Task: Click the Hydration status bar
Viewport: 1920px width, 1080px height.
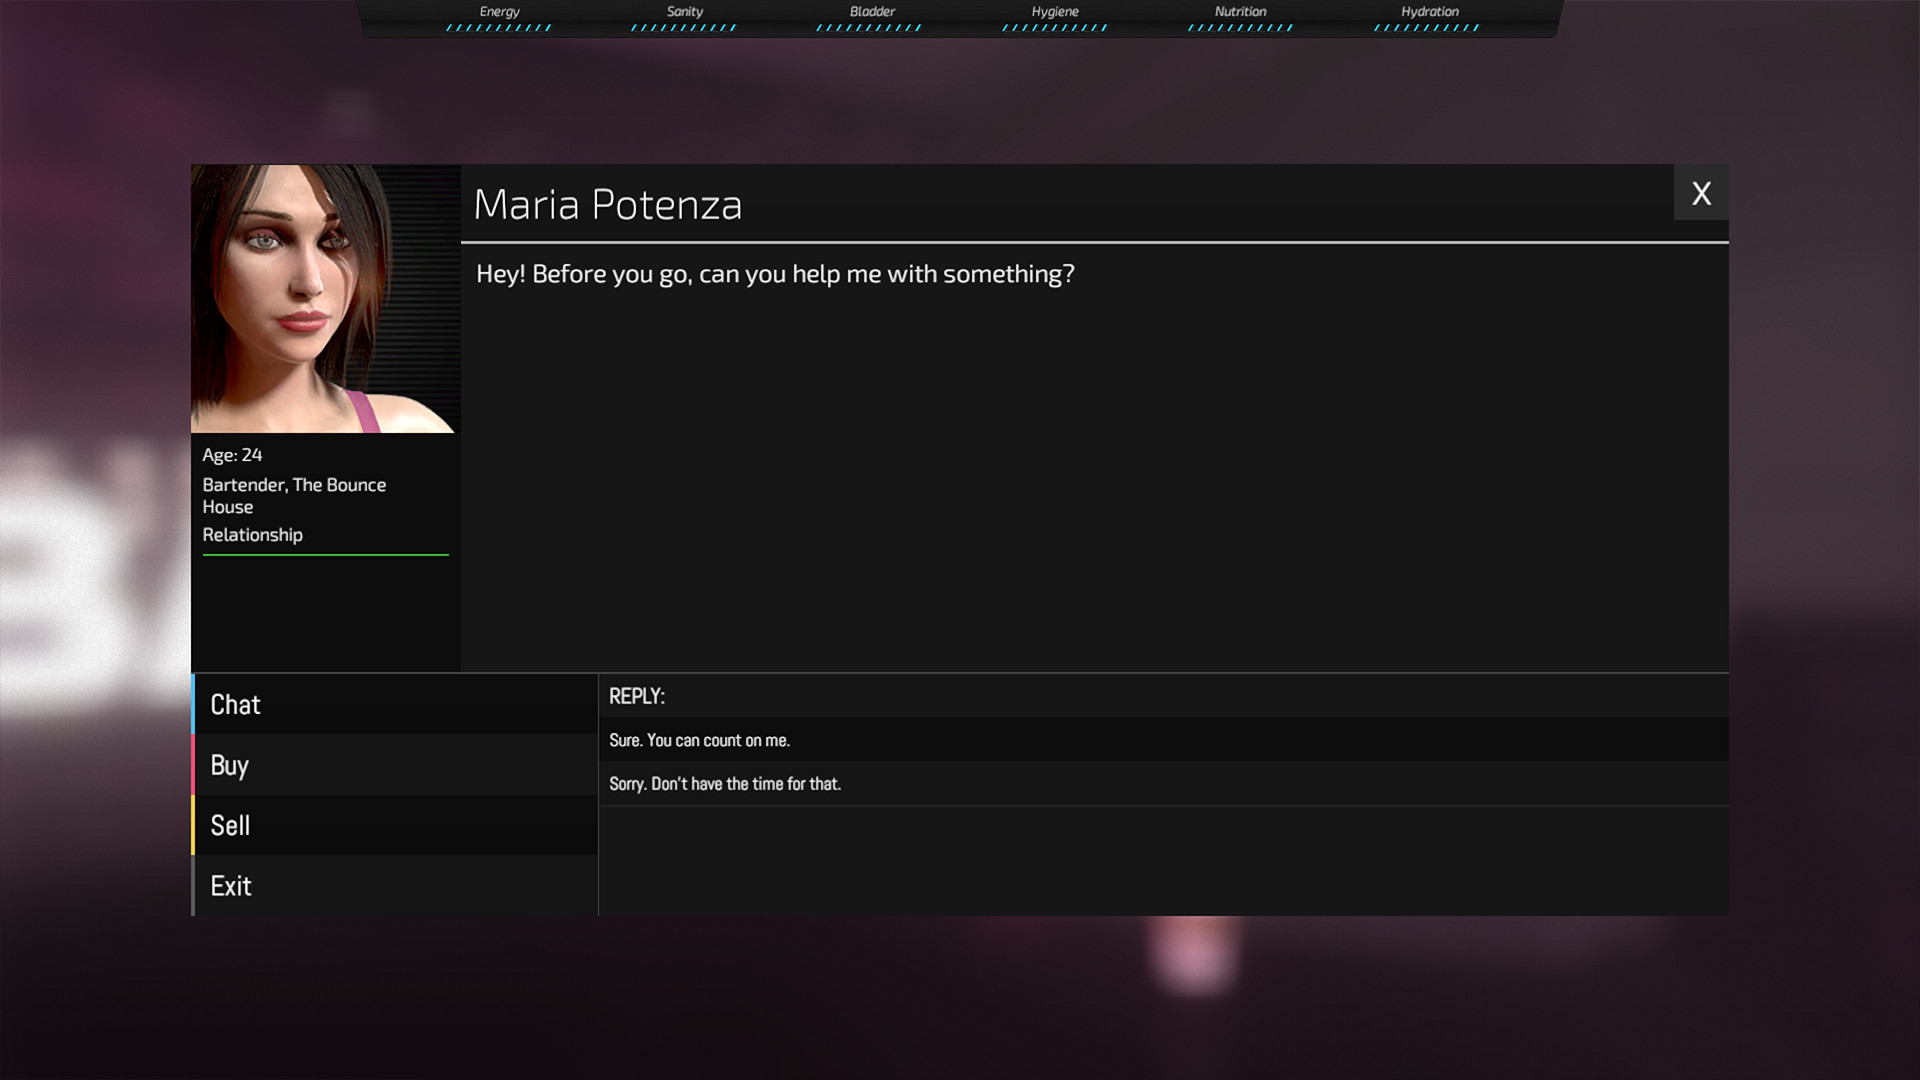Action: point(1427,27)
